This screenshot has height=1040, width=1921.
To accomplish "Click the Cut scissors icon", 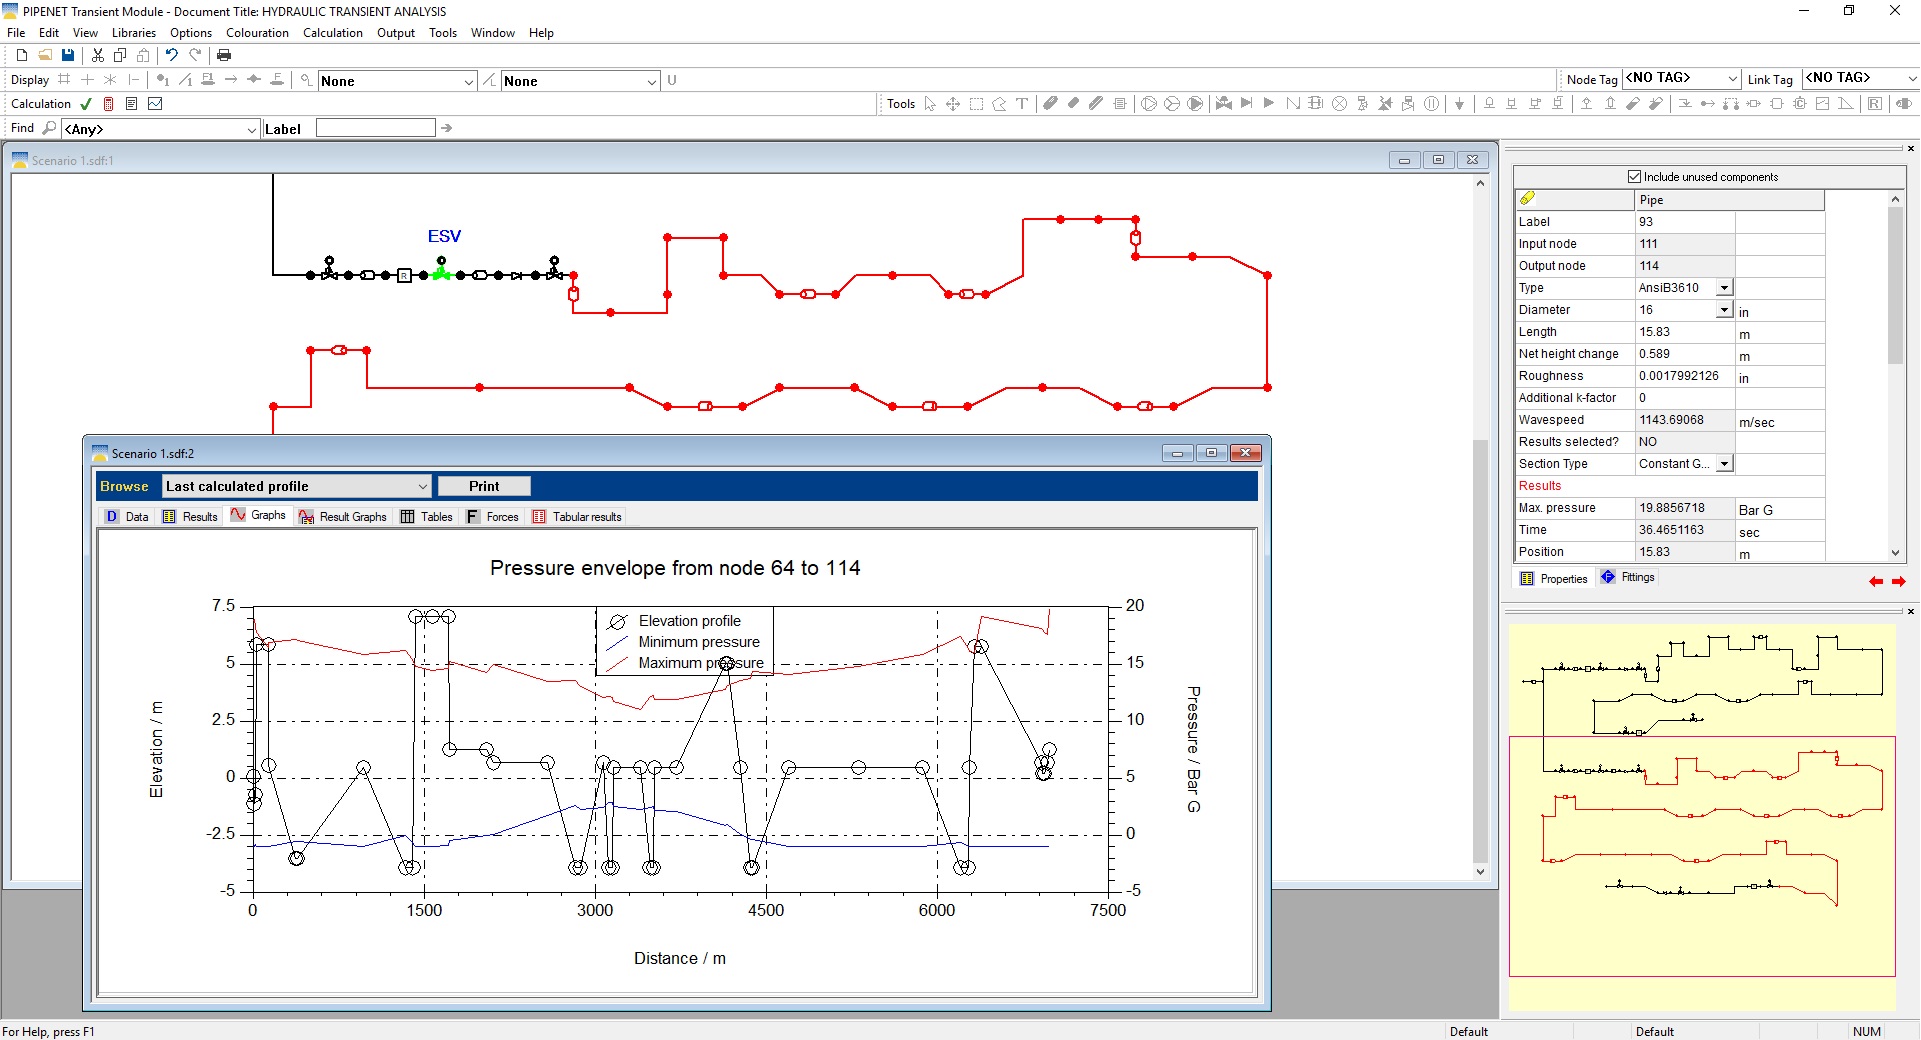I will 97,55.
